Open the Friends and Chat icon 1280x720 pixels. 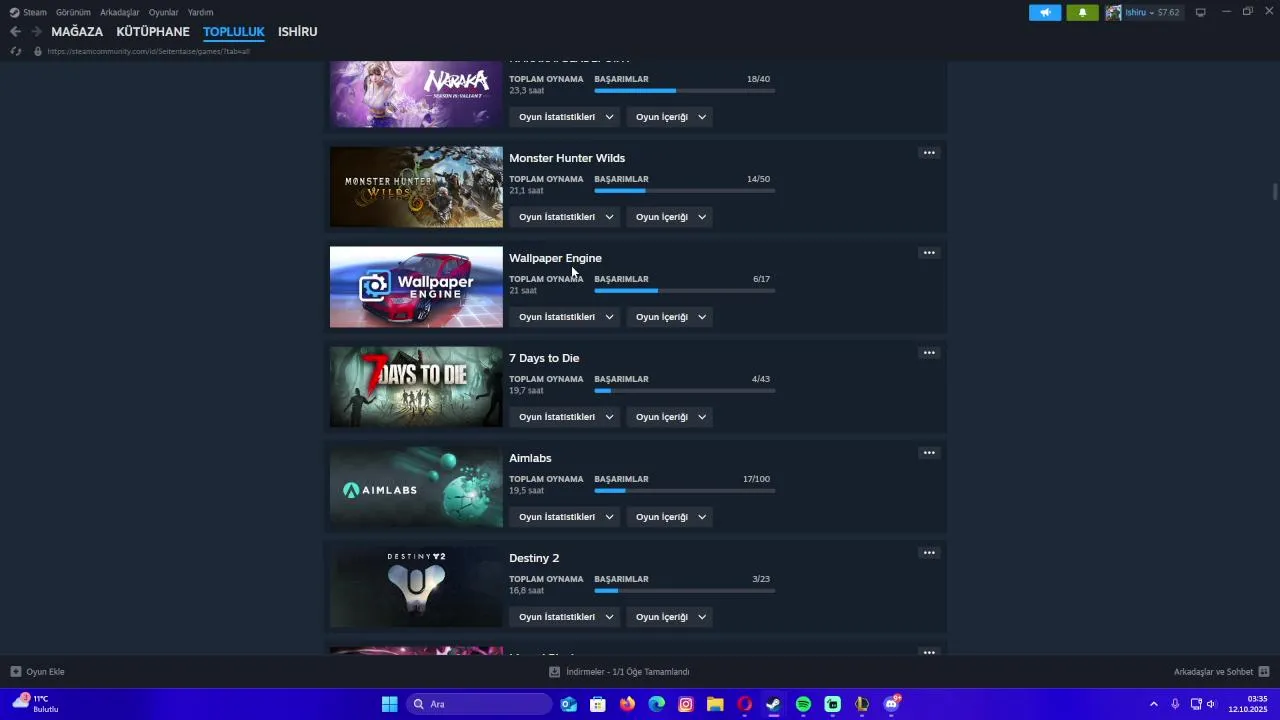point(1264,672)
